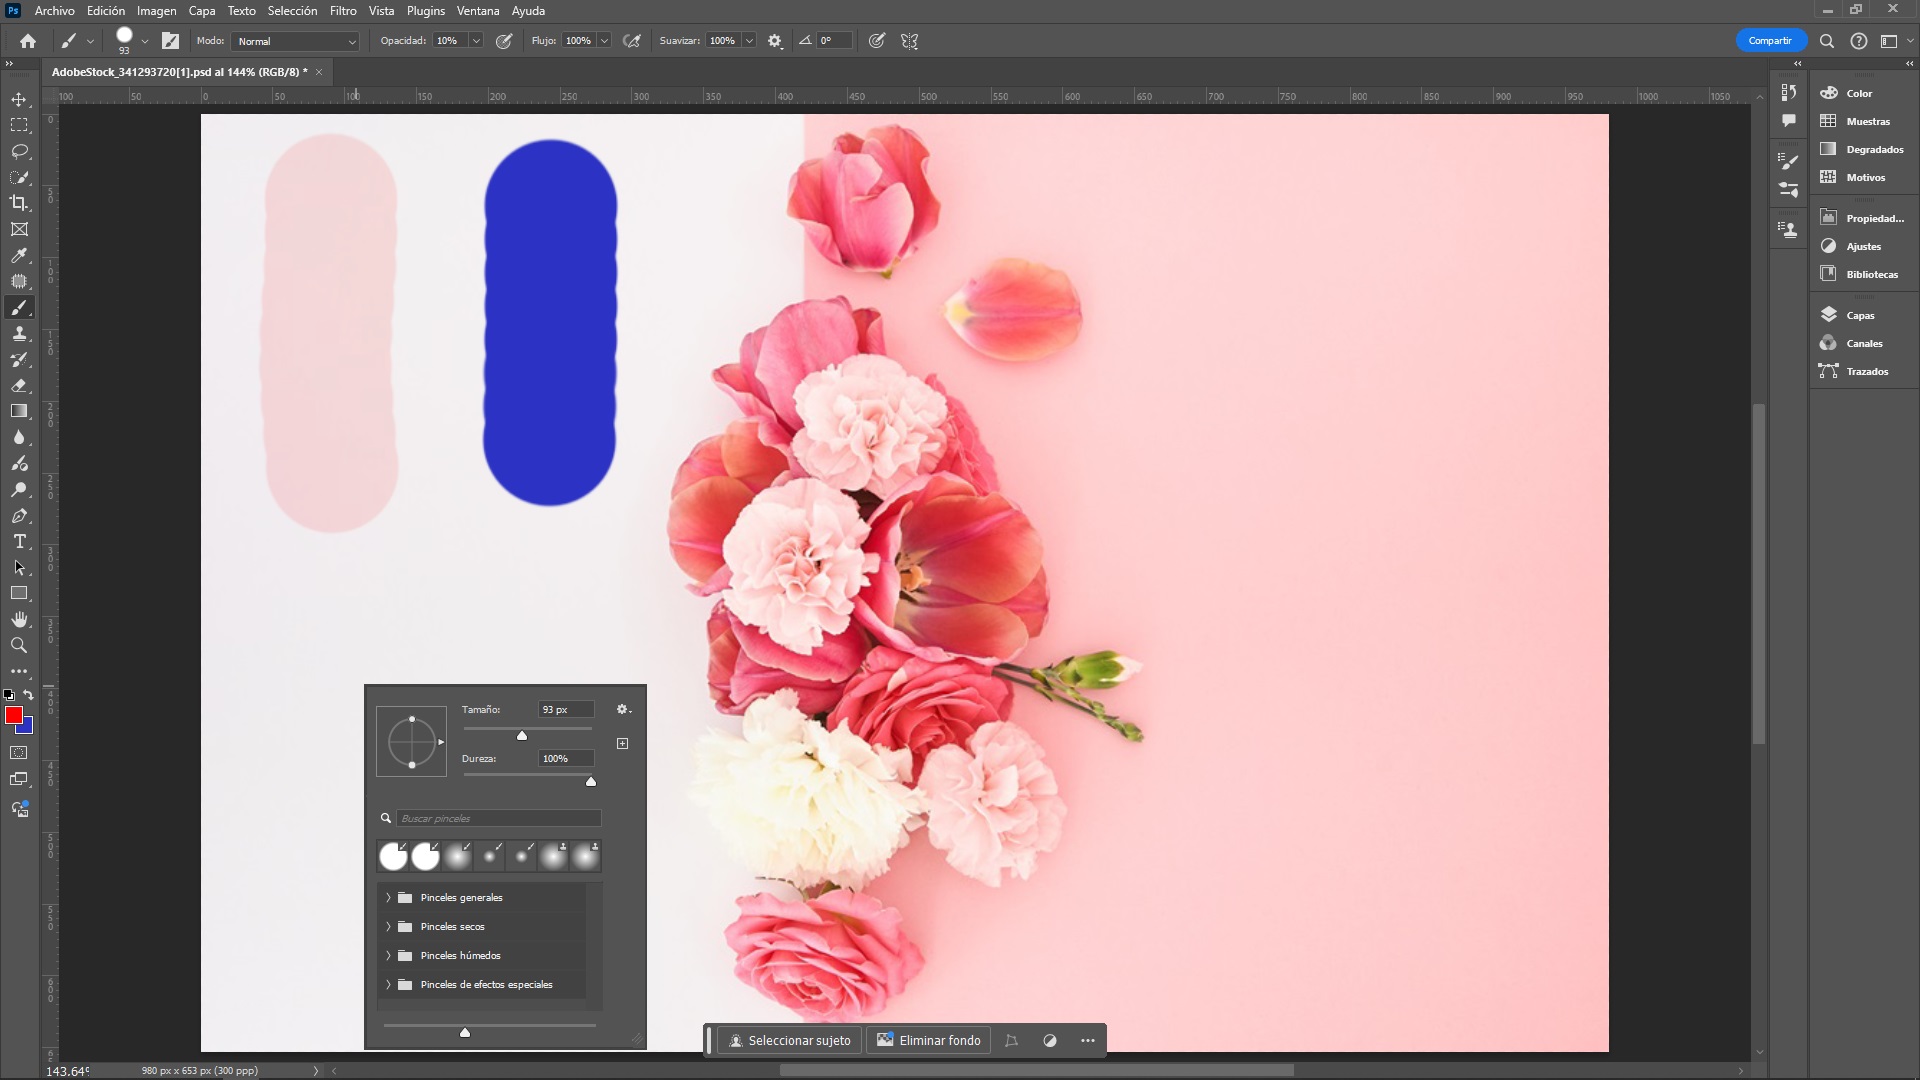1920x1080 pixels.
Task: Toggle Quick Mask mode
Action: (19, 753)
